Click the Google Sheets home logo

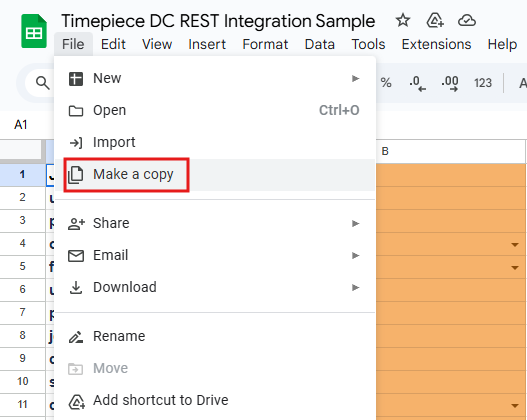pos(34,31)
